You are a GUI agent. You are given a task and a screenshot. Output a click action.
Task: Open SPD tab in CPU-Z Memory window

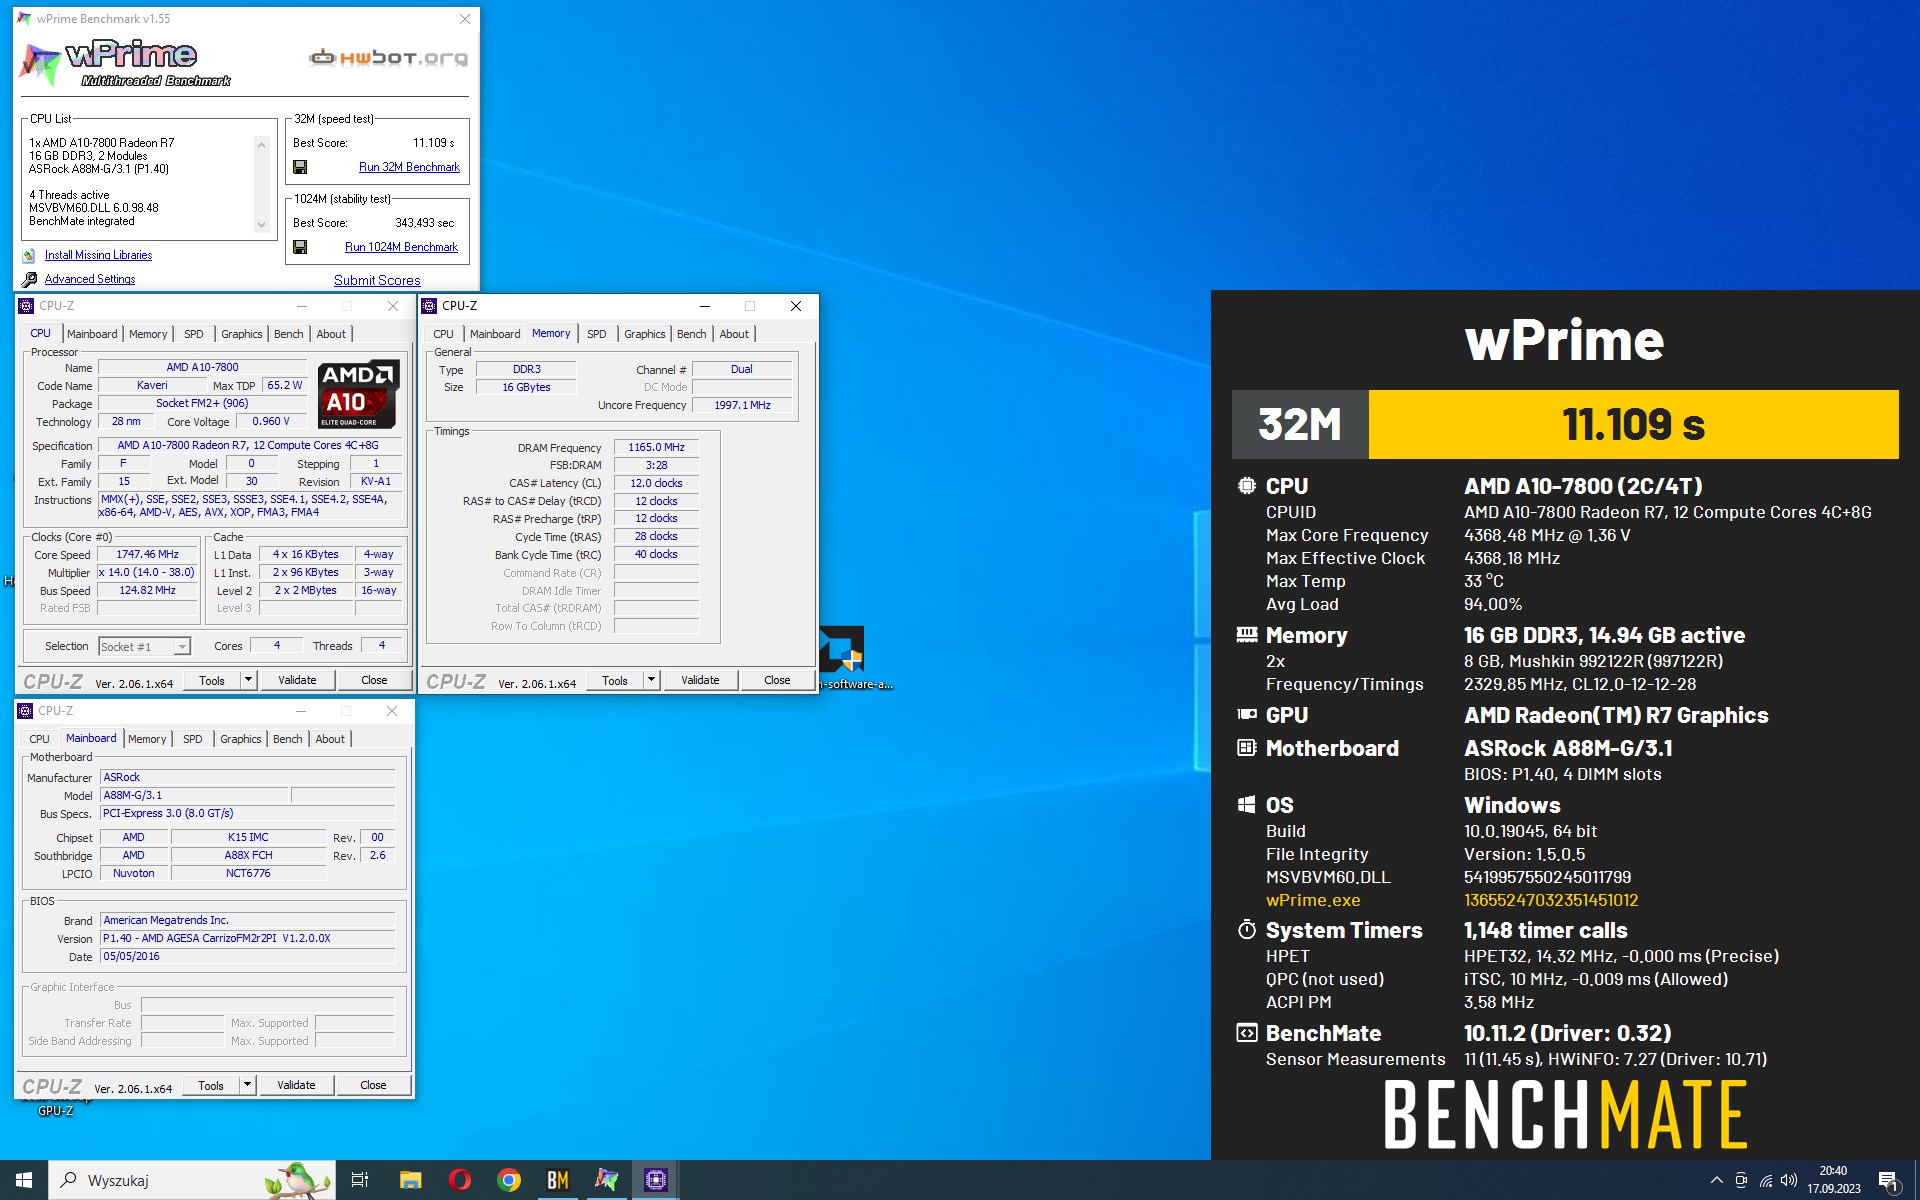pos(597,334)
